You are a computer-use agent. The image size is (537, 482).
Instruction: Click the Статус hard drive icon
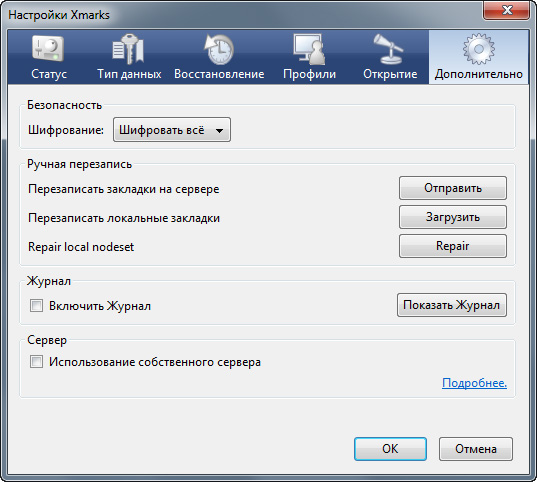[48, 49]
